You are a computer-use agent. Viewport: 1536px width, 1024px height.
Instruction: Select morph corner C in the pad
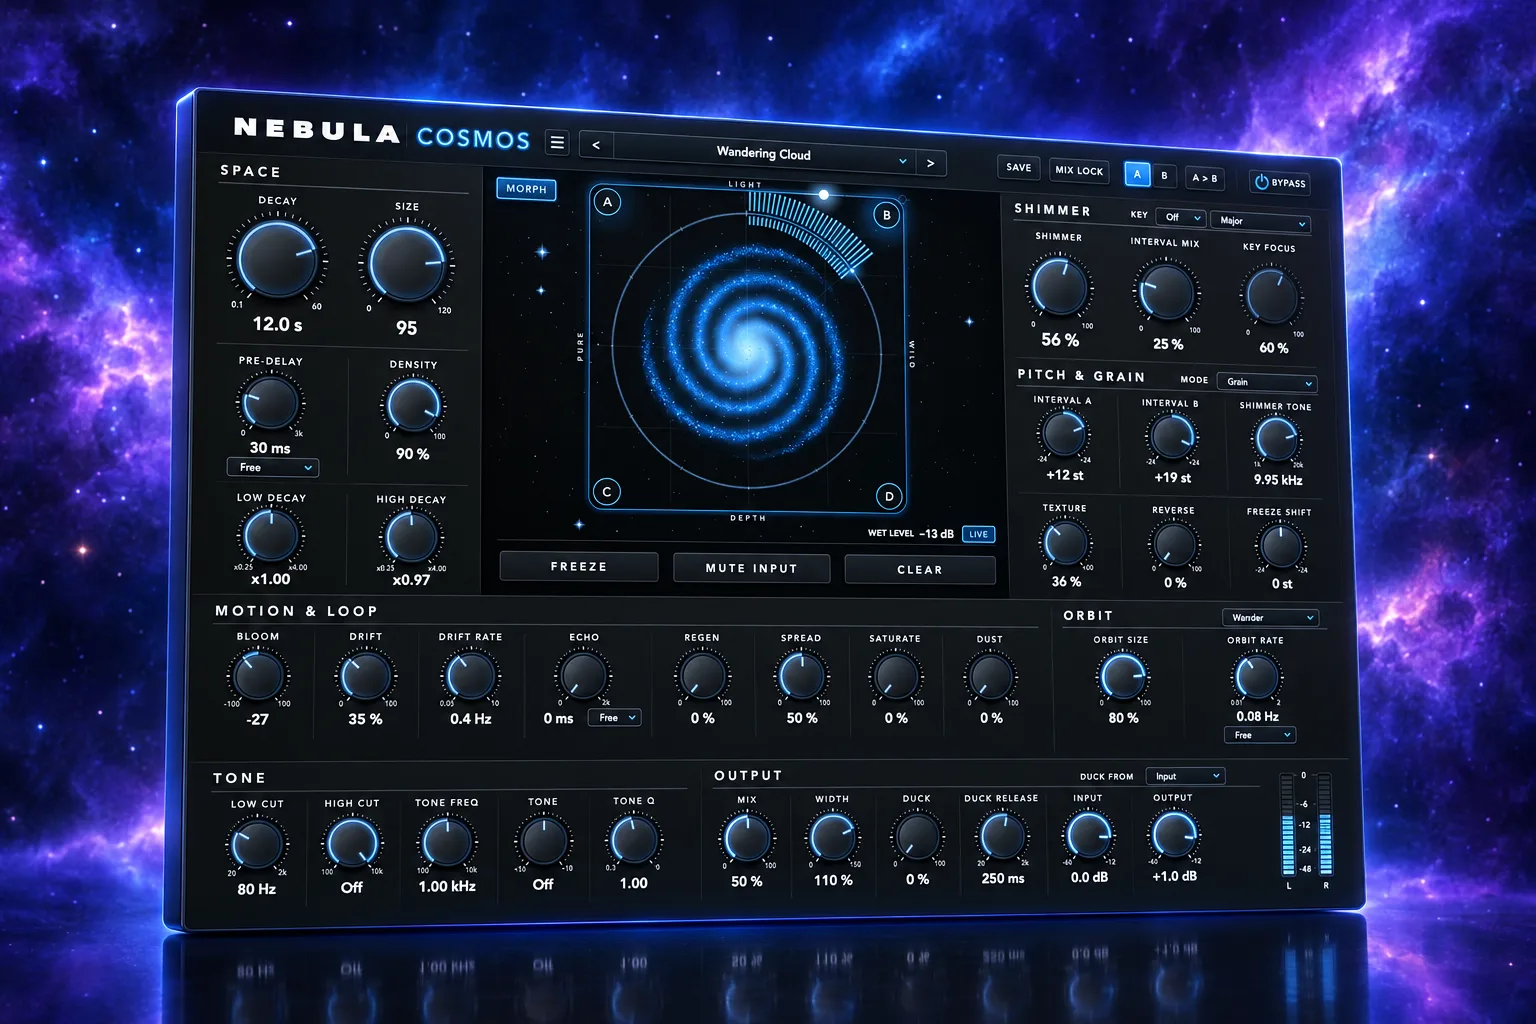point(607,492)
